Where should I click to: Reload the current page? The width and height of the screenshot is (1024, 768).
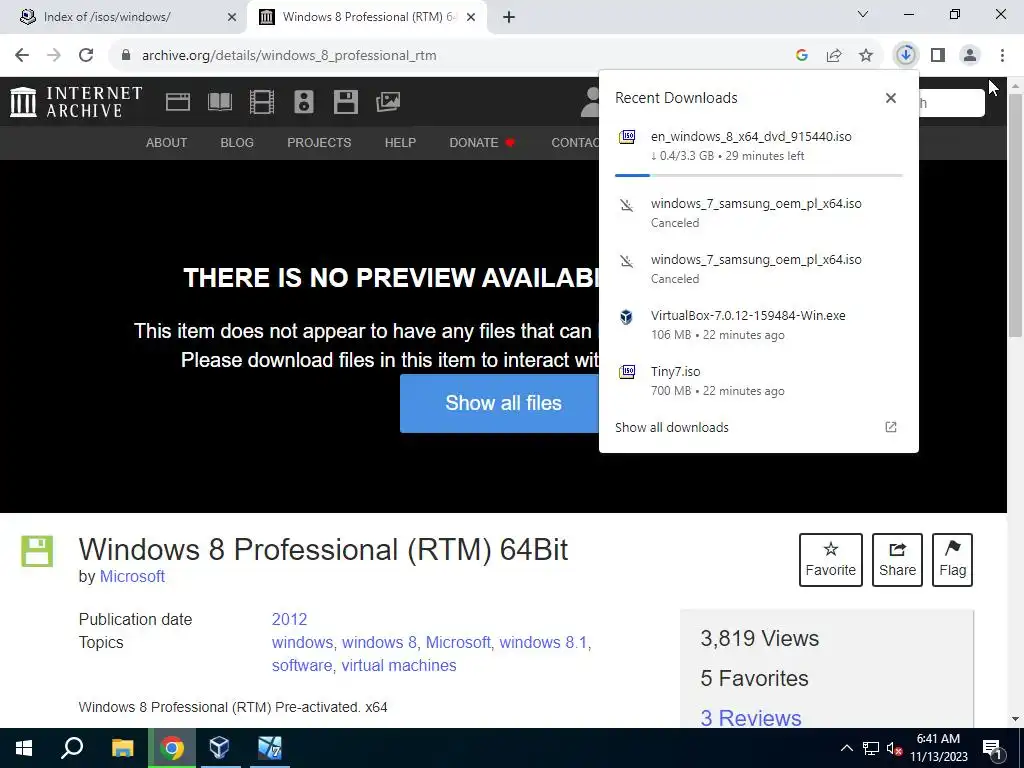[x=86, y=56]
